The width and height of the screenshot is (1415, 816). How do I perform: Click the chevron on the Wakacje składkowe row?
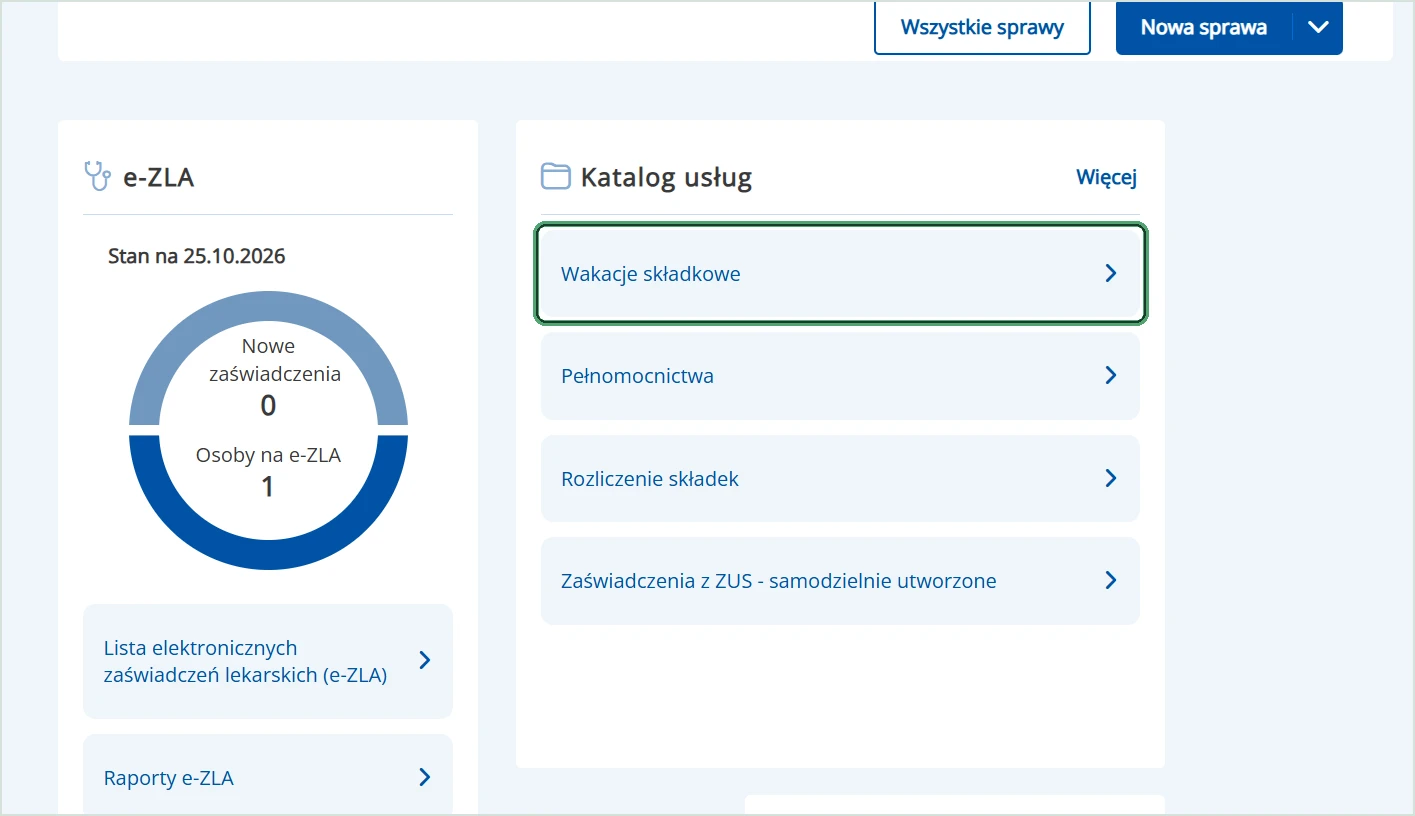coord(1110,273)
